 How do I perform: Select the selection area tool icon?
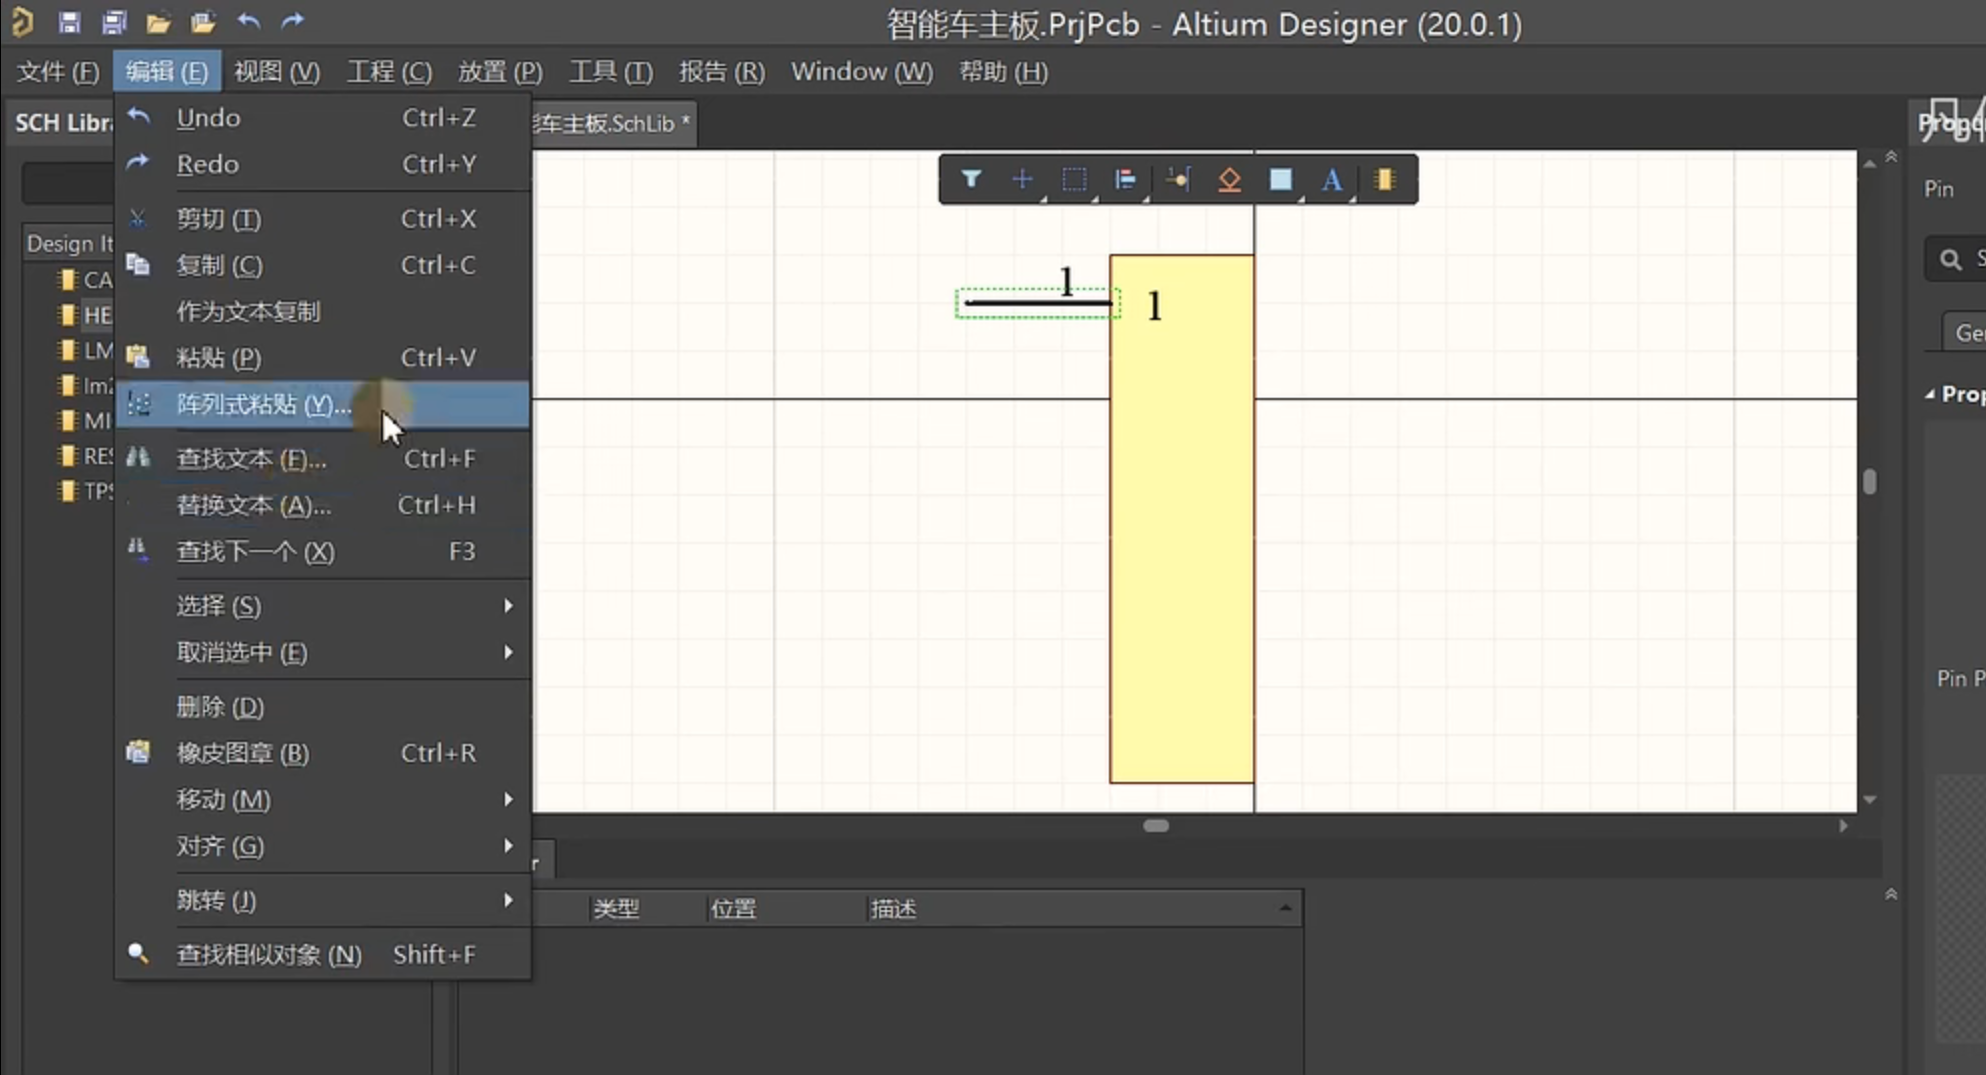1074,180
